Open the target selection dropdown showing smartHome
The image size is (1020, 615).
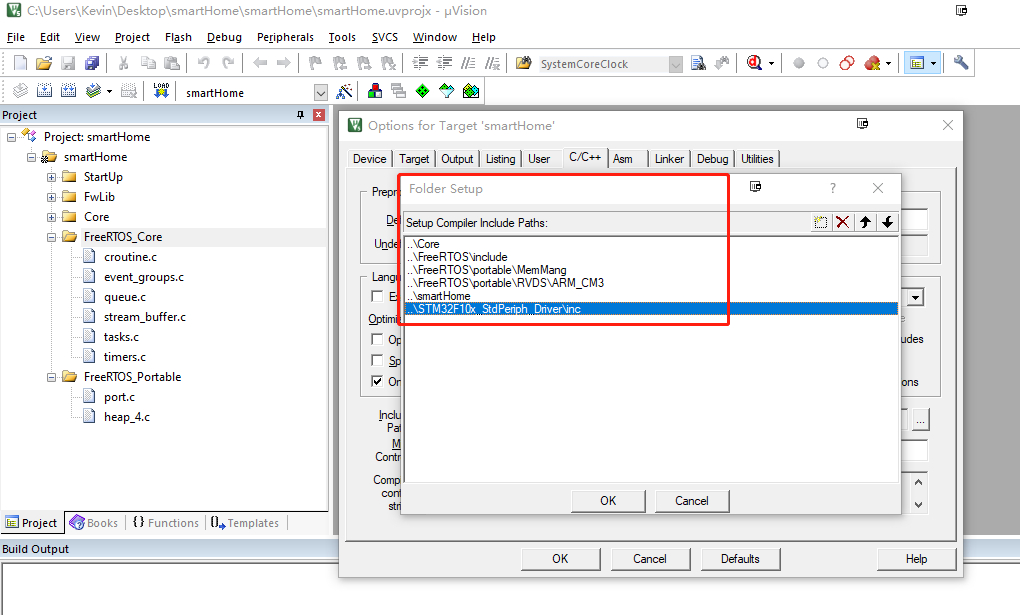click(320, 90)
